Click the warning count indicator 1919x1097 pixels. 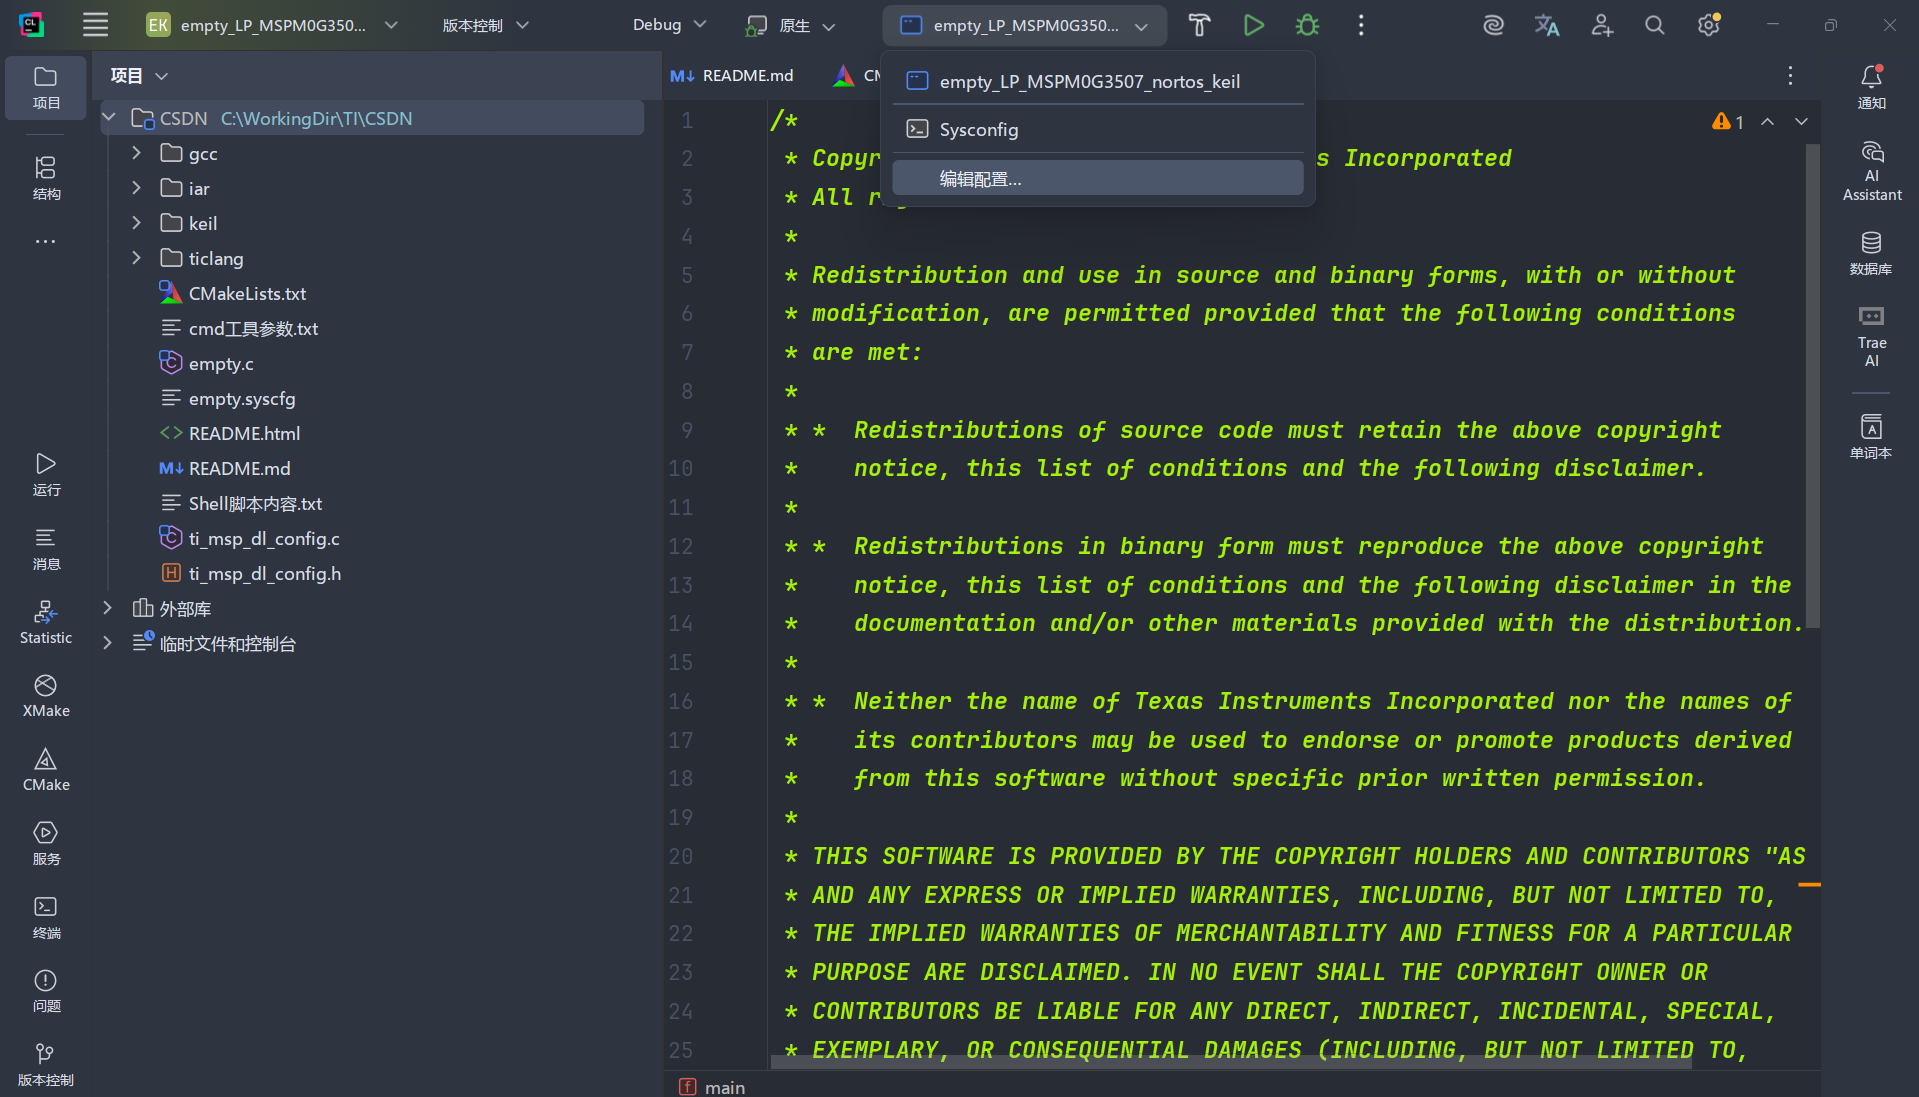pyautogui.click(x=1728, y=121)
